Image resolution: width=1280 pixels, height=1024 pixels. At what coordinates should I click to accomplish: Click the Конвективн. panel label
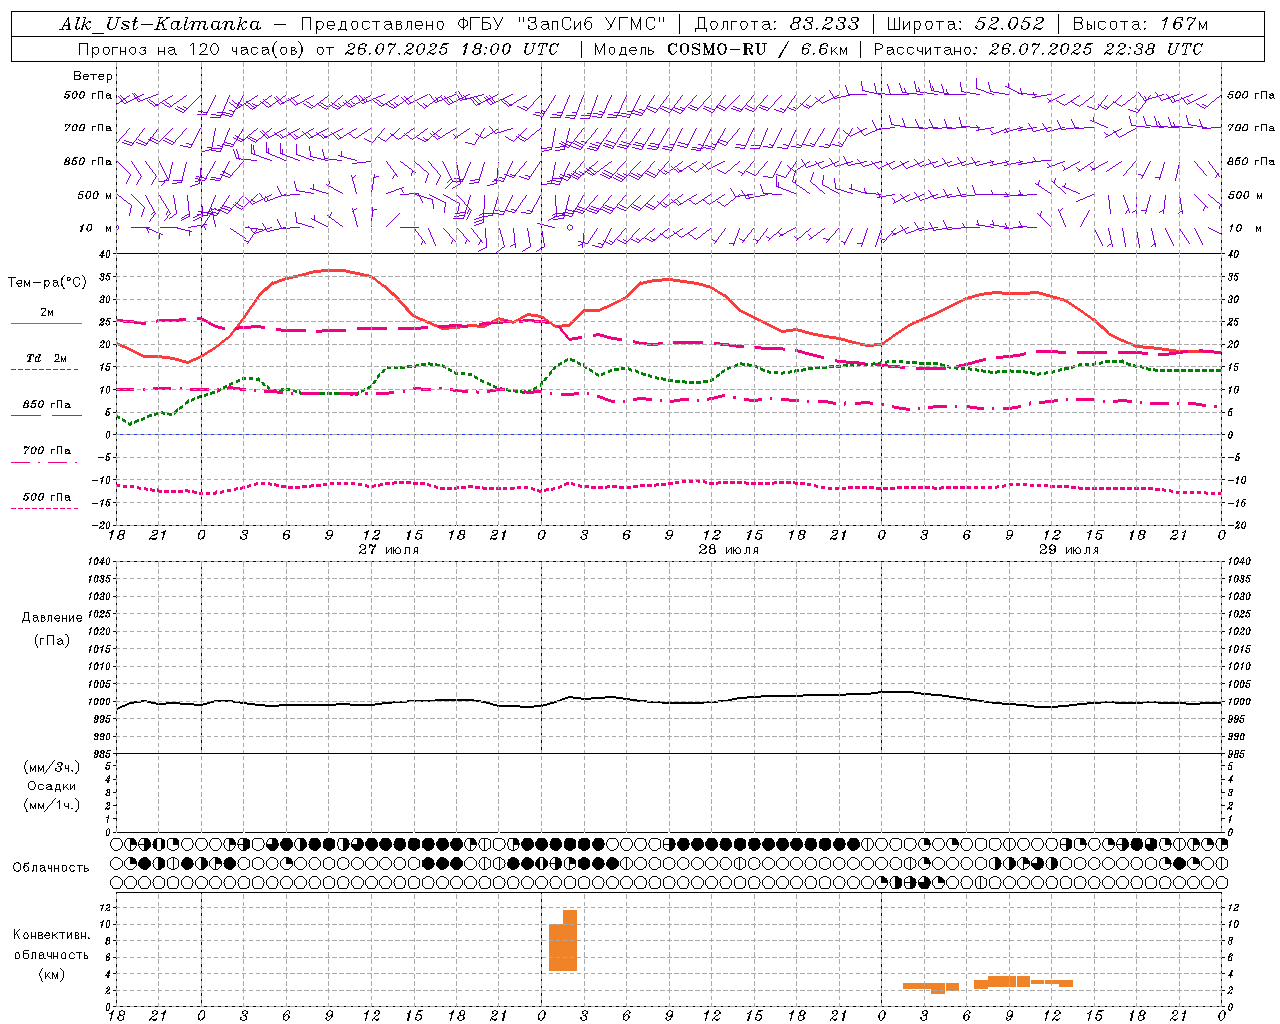tap(52, 935)
